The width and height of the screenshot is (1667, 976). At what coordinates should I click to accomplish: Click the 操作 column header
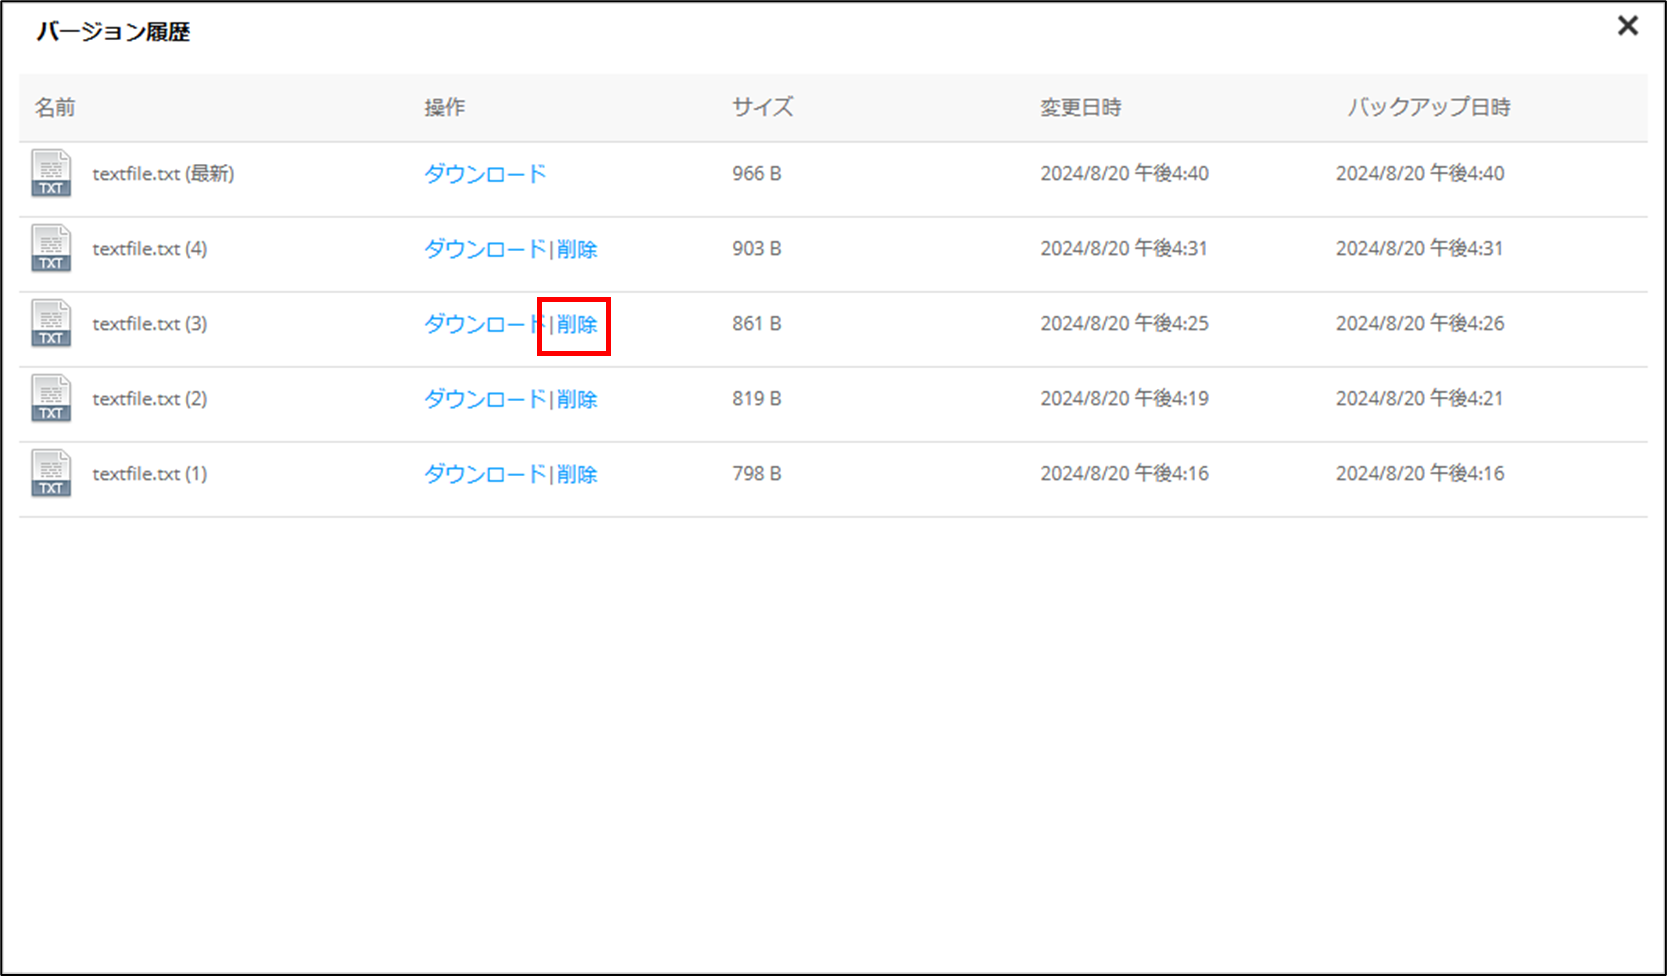444,107
